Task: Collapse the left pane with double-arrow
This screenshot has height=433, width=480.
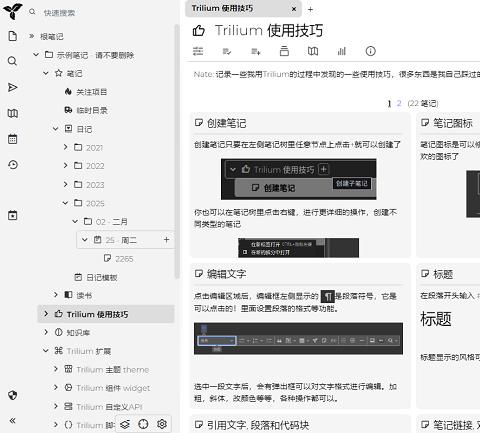Action: pyautogui.click(x=13, y=421)
